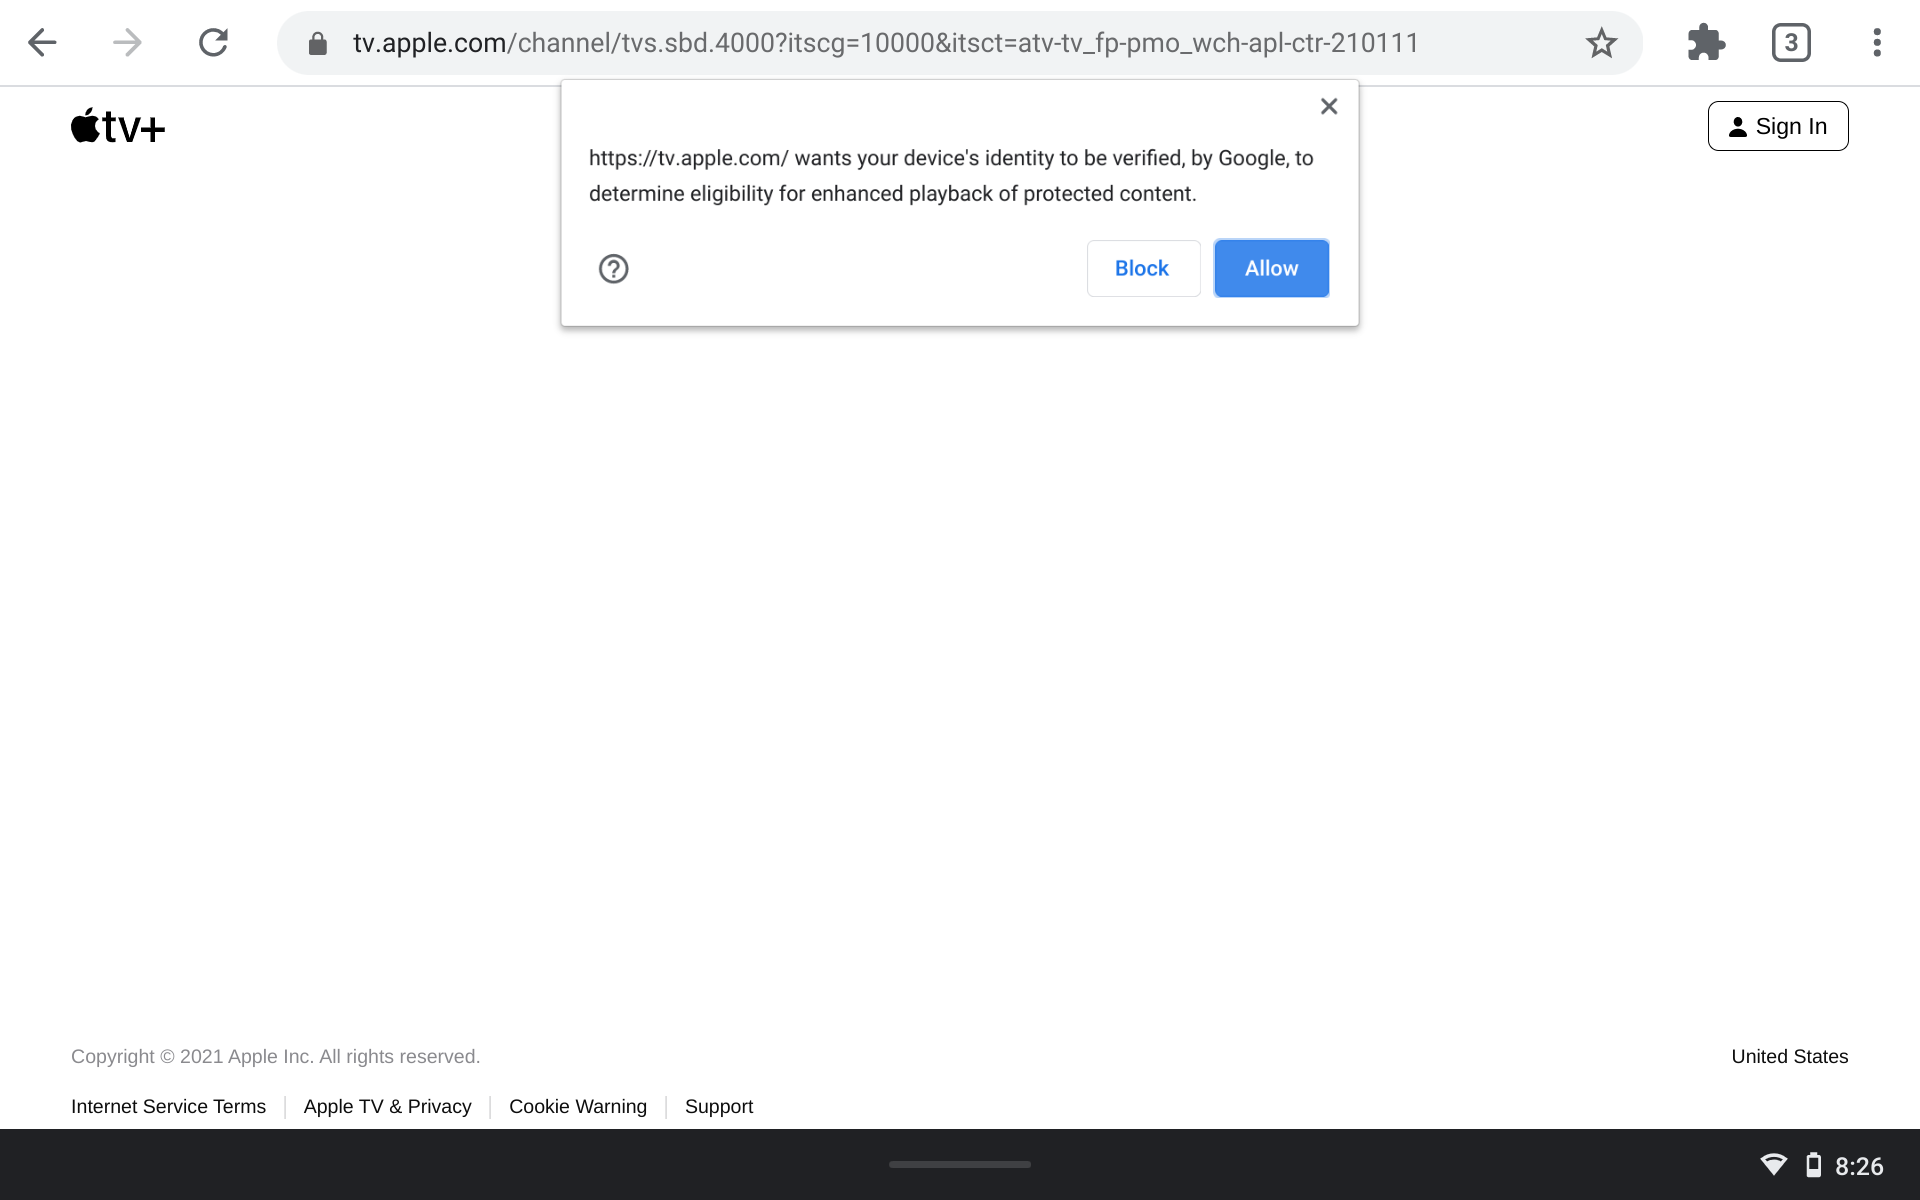The image size is (1920, 1200).
Task: Open the tab switcher showing 3 tabs
Action: coord(1791,43)
